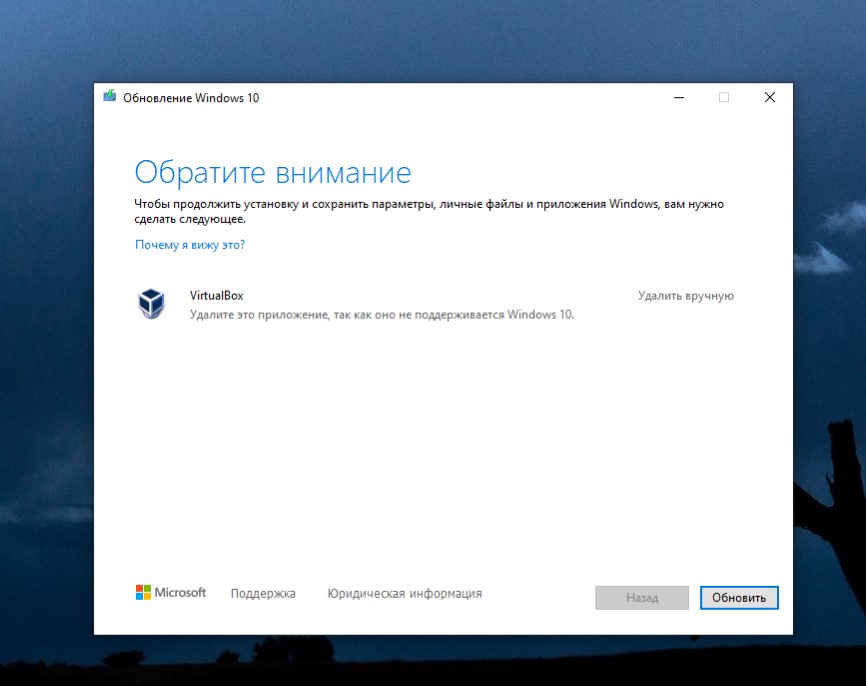Viewport: 866px width, 686px height.
Task: Click the VirtualBox cube icon
Action: coord(151,303)
